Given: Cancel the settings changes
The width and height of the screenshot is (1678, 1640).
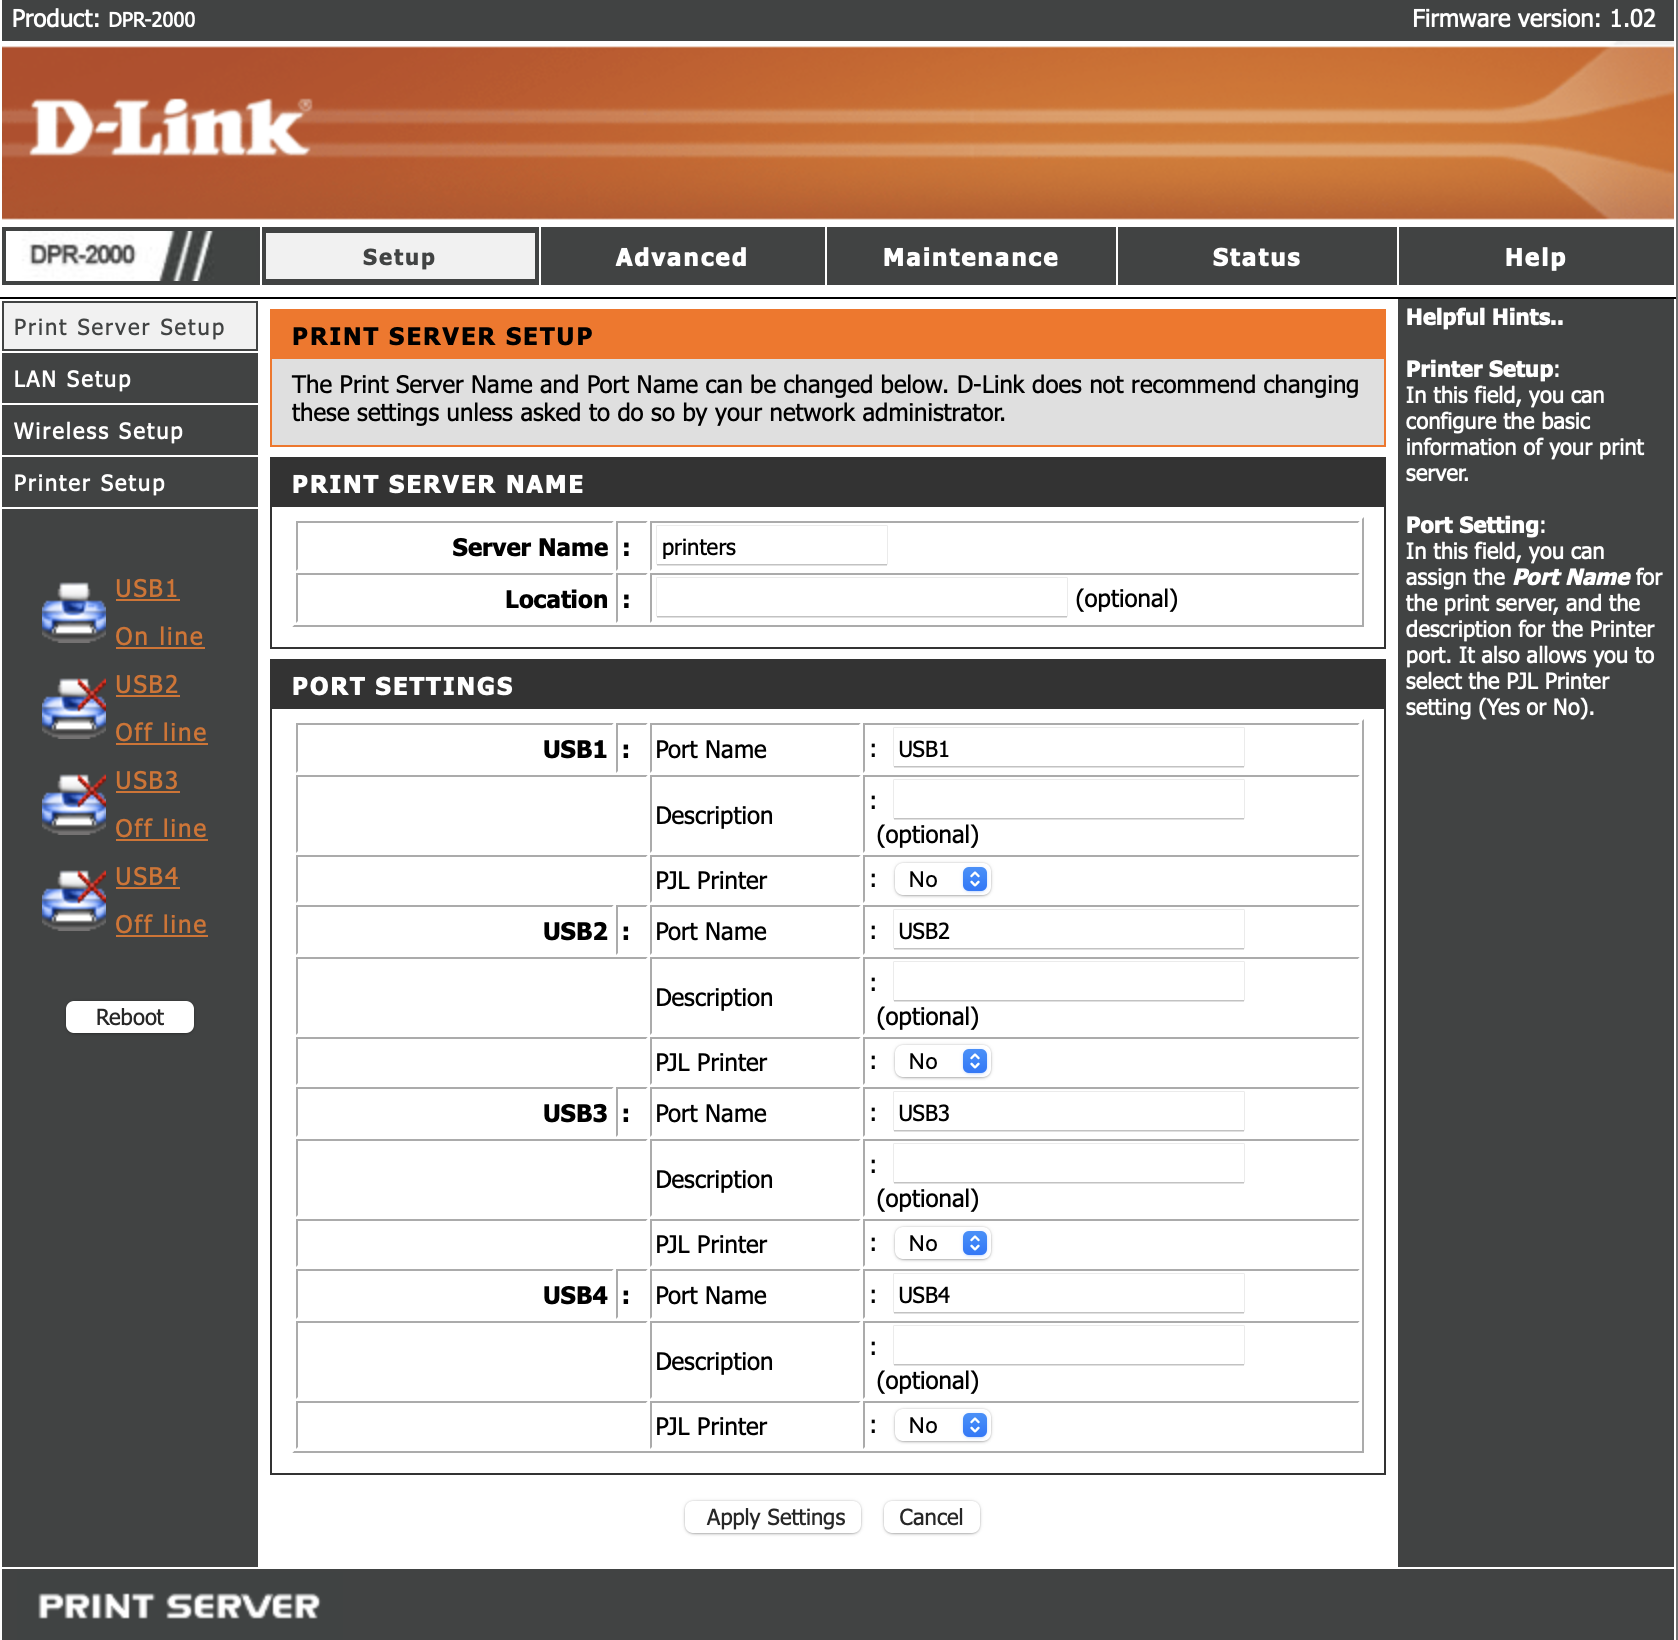Looking at the screenshot, I should 931,1517.
